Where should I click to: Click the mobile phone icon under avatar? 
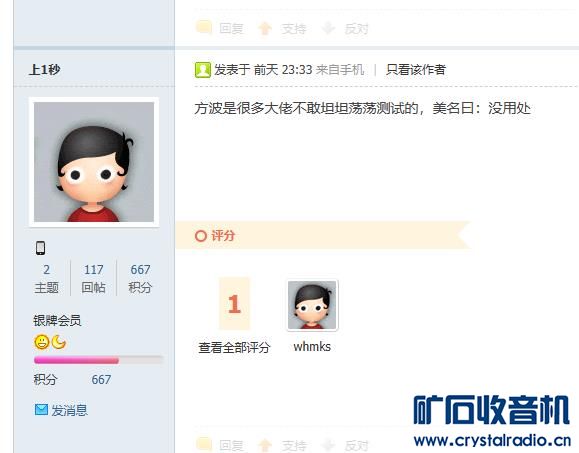pos(41,248)
